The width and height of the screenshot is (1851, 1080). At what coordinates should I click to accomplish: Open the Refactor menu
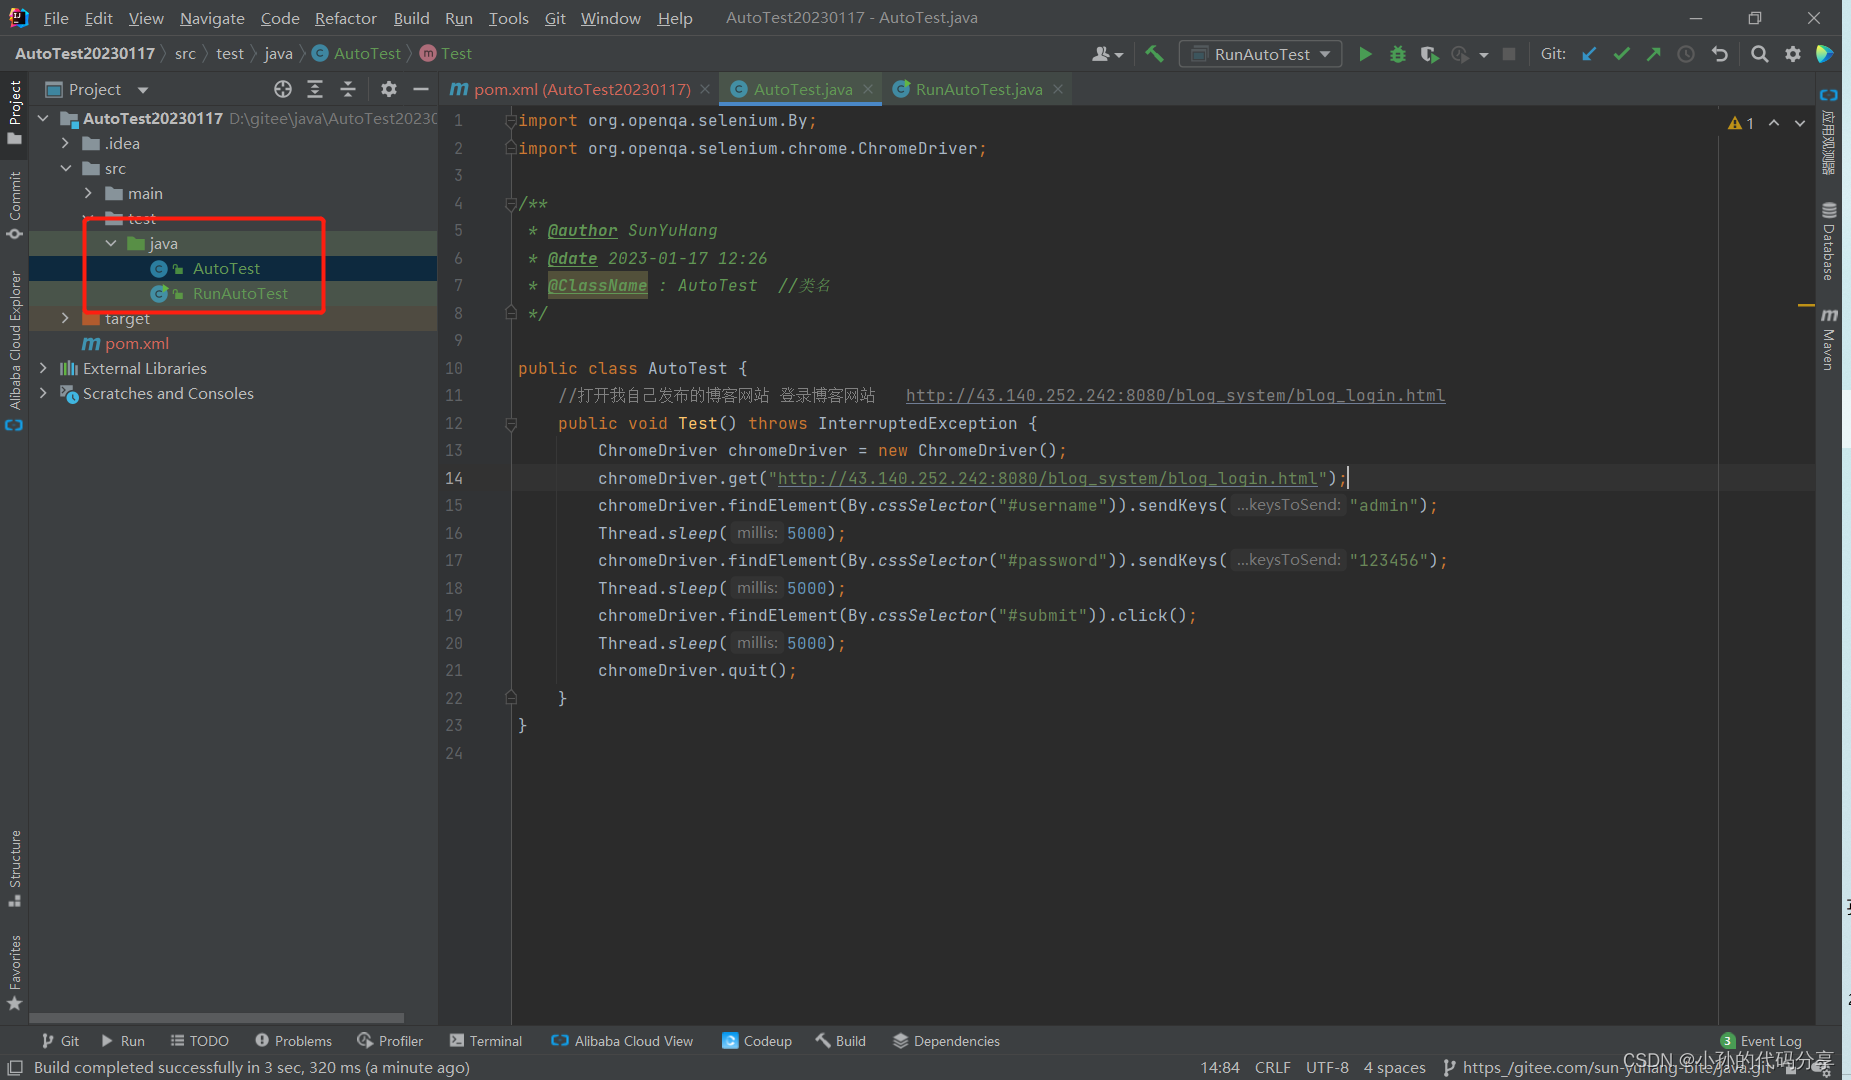(345, 18)
